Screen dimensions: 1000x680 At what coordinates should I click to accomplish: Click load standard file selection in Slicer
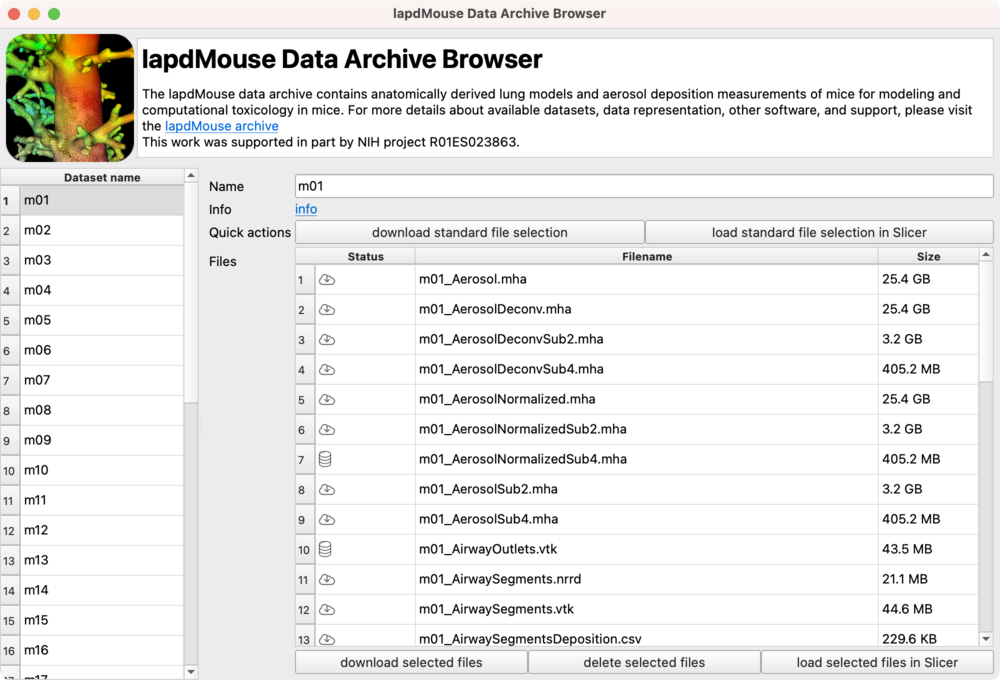tap(819, 232)
